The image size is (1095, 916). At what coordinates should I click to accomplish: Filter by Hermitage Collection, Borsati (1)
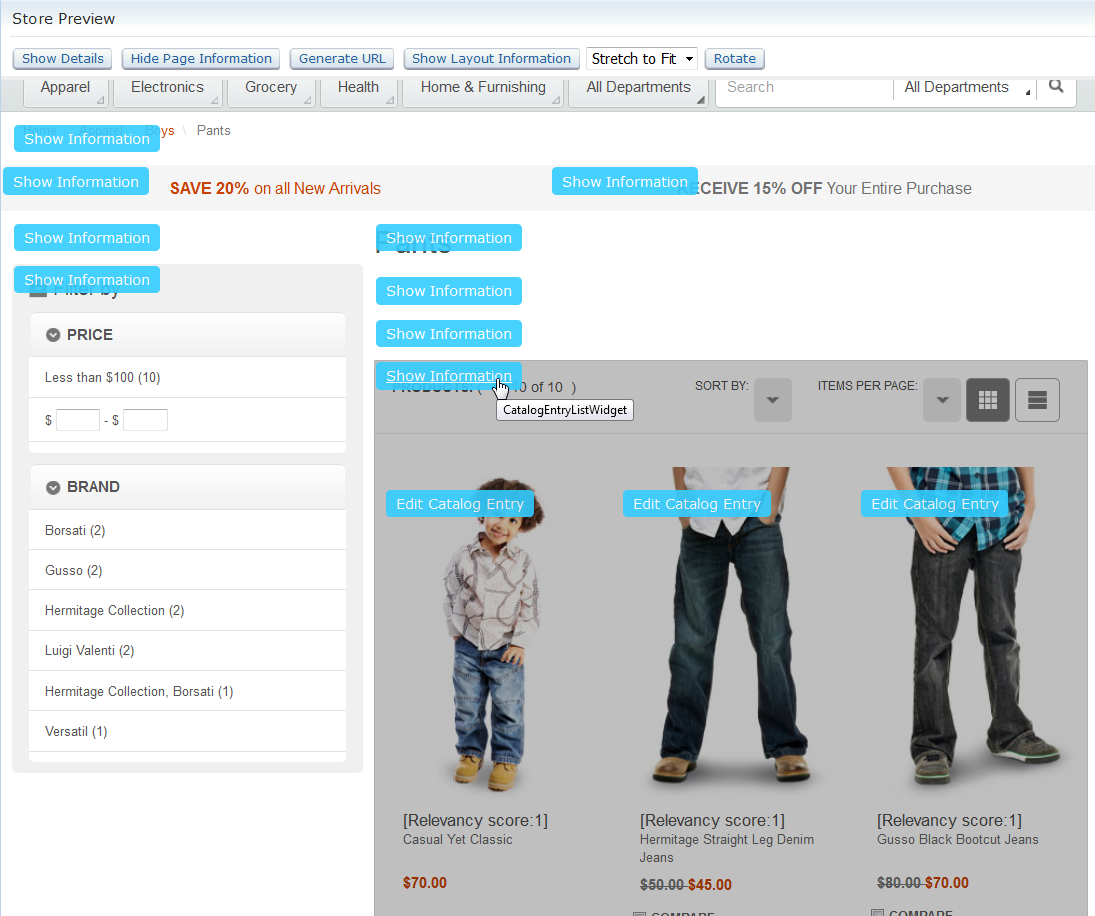[139, 691]
